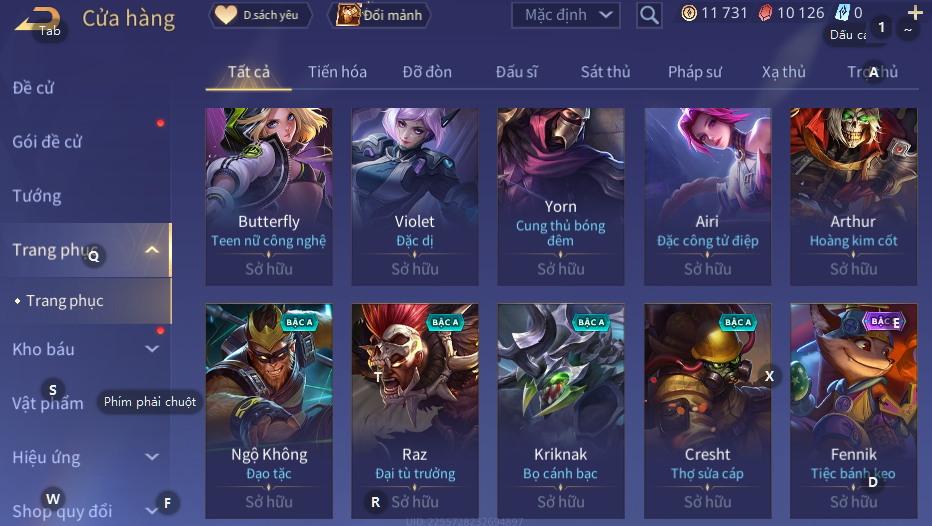Open the Kriknak Bọ cánh bạc skin

(x=561, y=411)
